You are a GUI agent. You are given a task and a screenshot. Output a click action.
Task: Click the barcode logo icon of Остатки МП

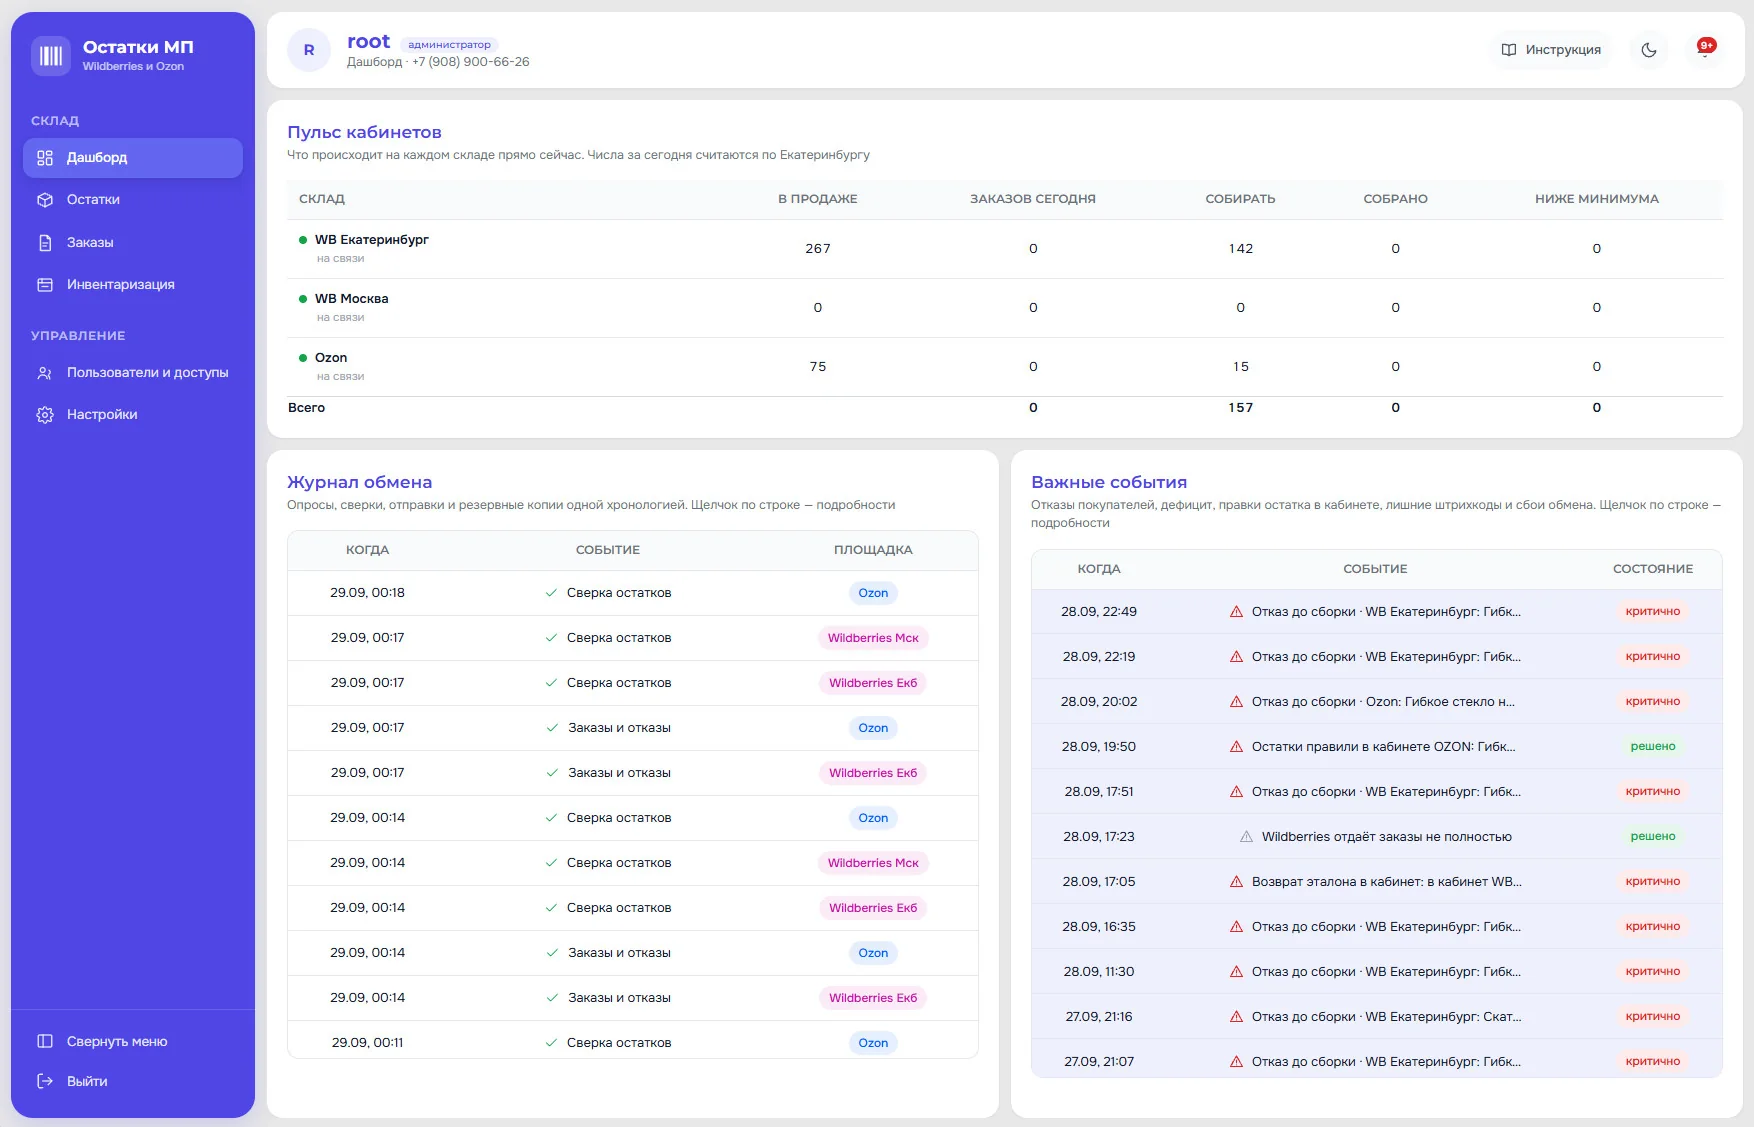click(51, 56)
